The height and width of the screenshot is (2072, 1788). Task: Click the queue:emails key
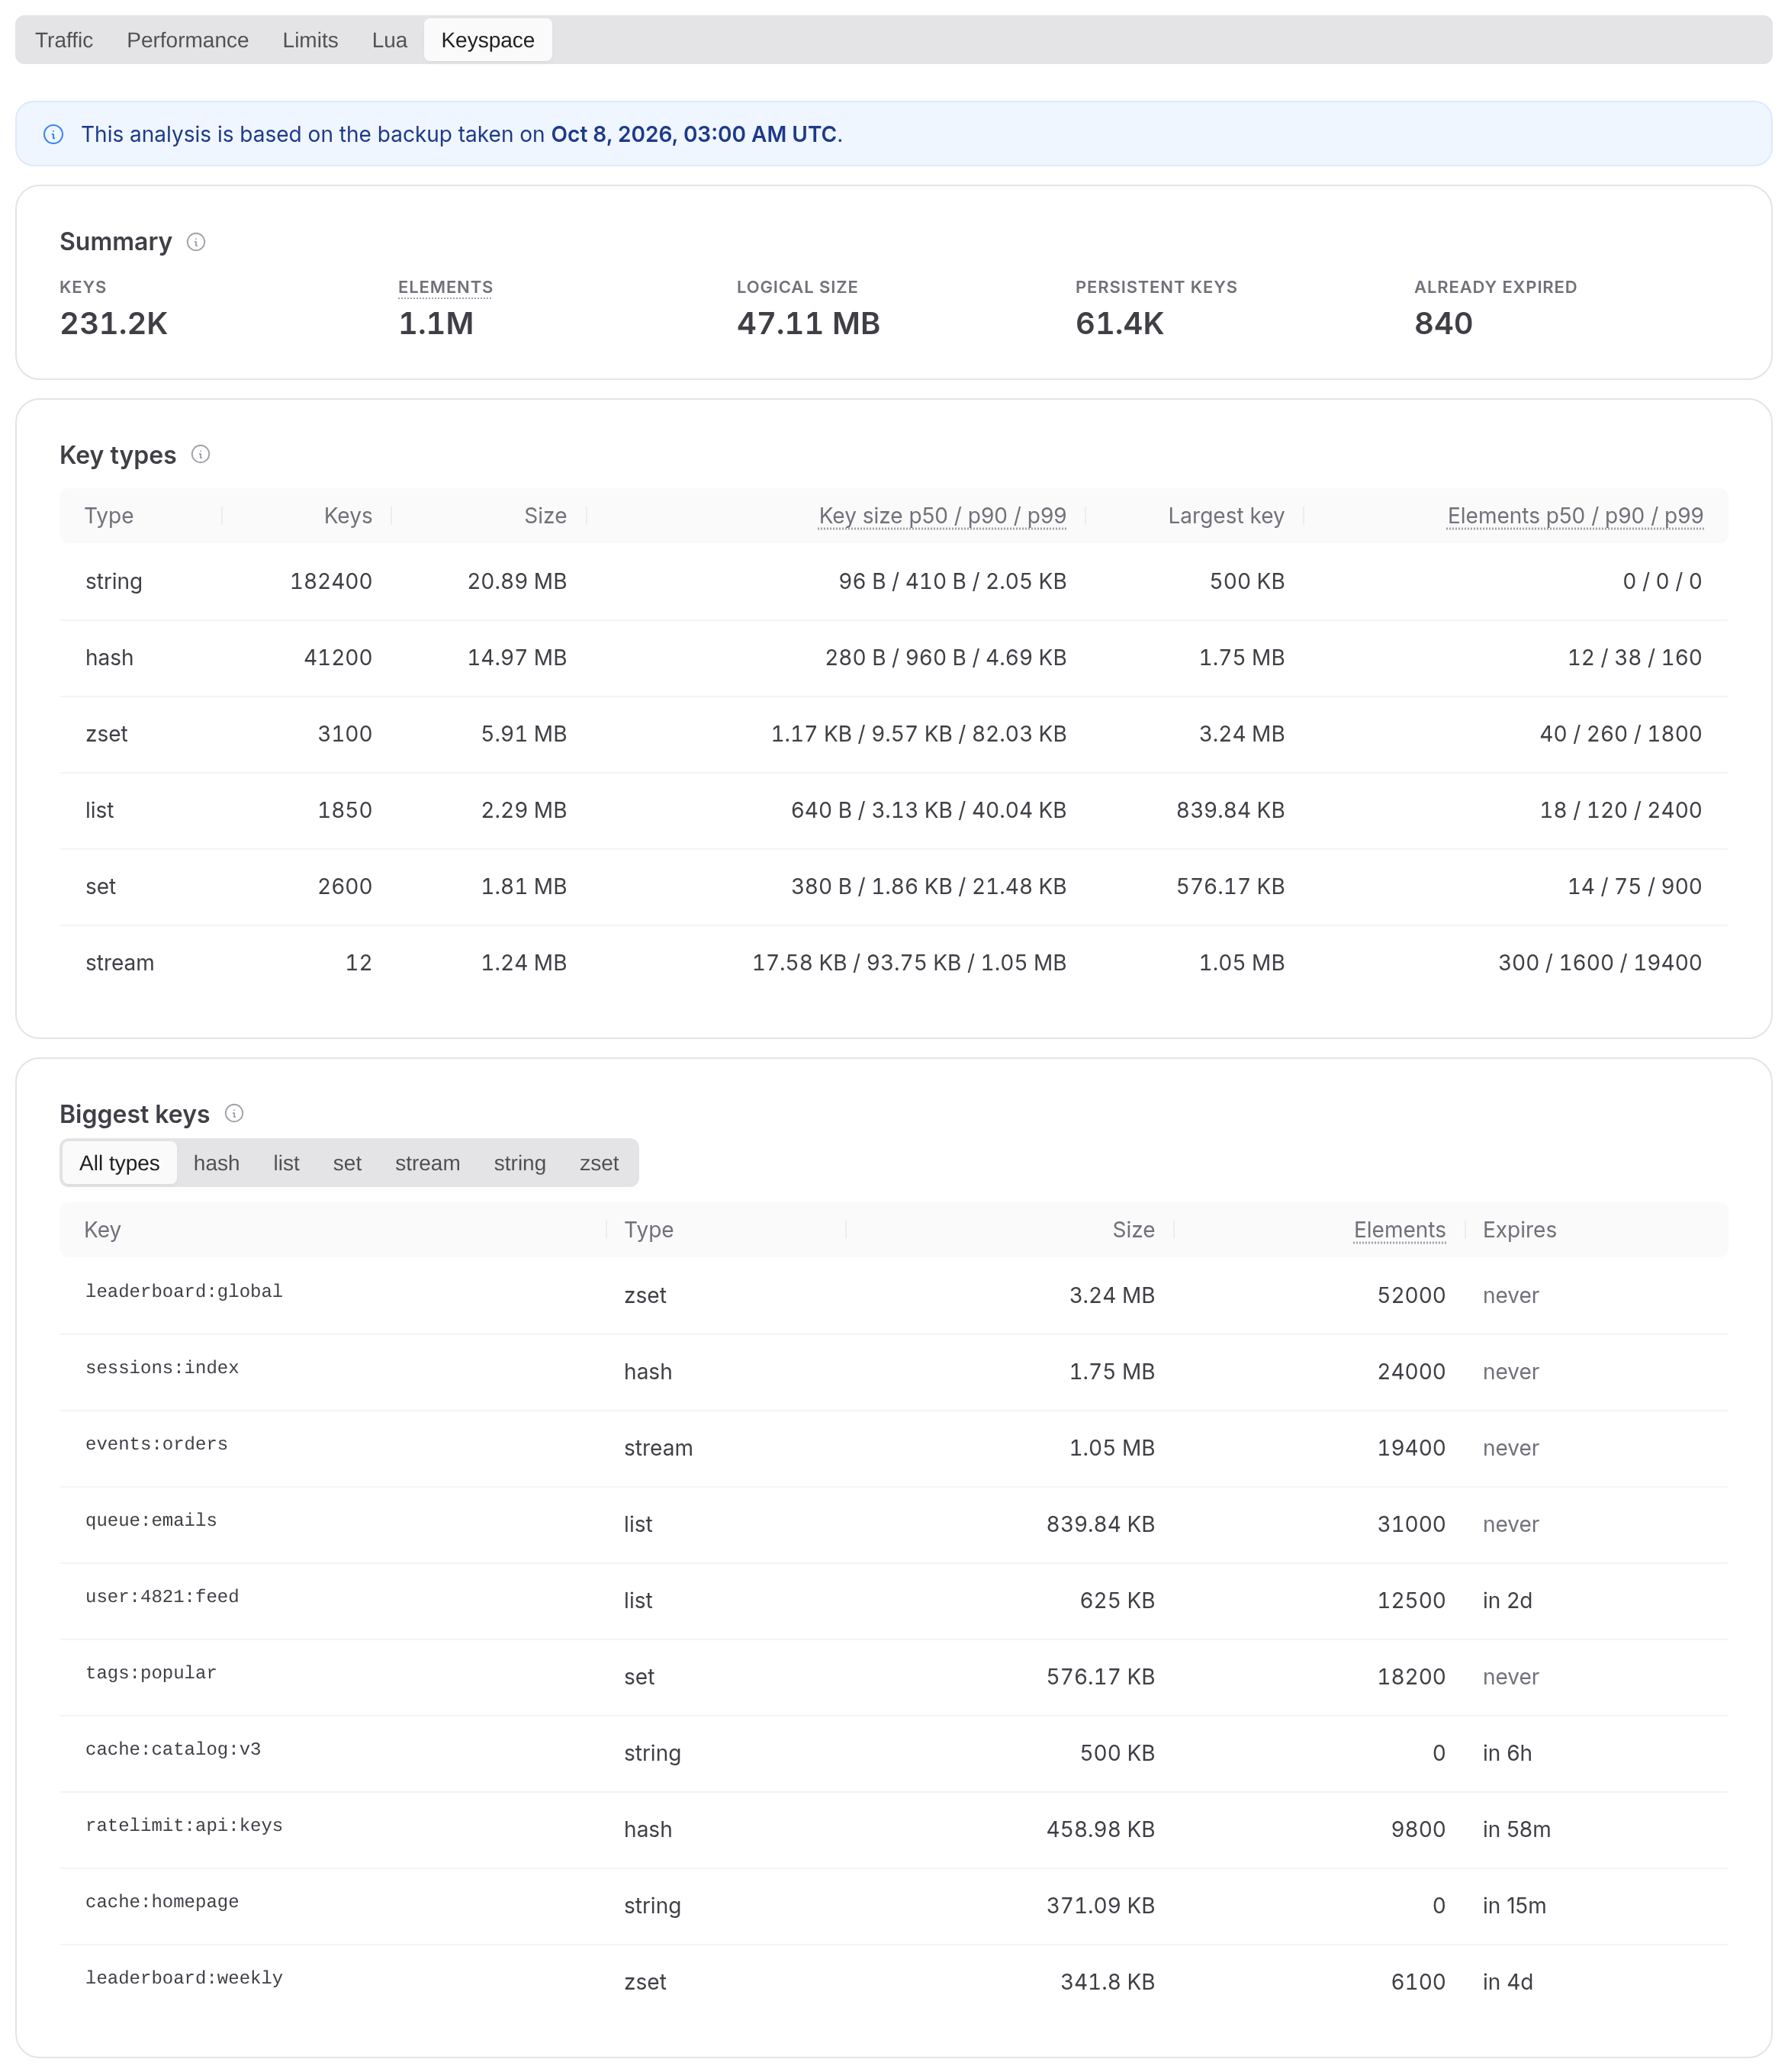tap(151, 1520)
